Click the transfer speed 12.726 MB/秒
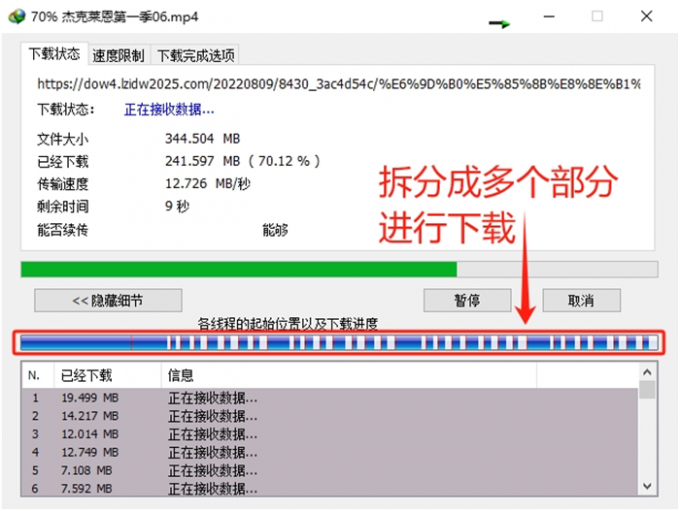The width and height of the screenshot is (680, 511). tap(208, 183)
